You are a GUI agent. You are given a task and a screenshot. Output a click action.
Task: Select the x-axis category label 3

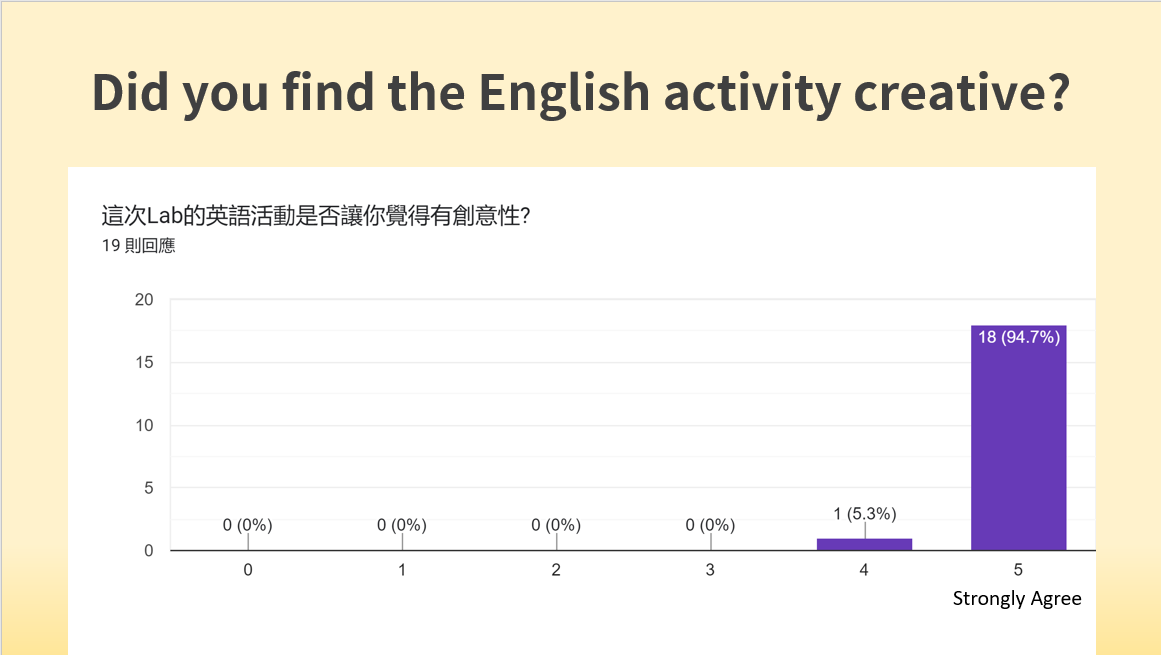pyautogui.click(x=710, y=570)
